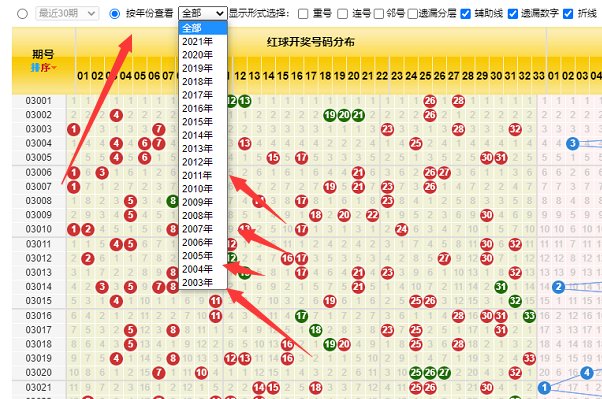
Task: Choose 2003年 from the dropdown options
Action: 203,283
